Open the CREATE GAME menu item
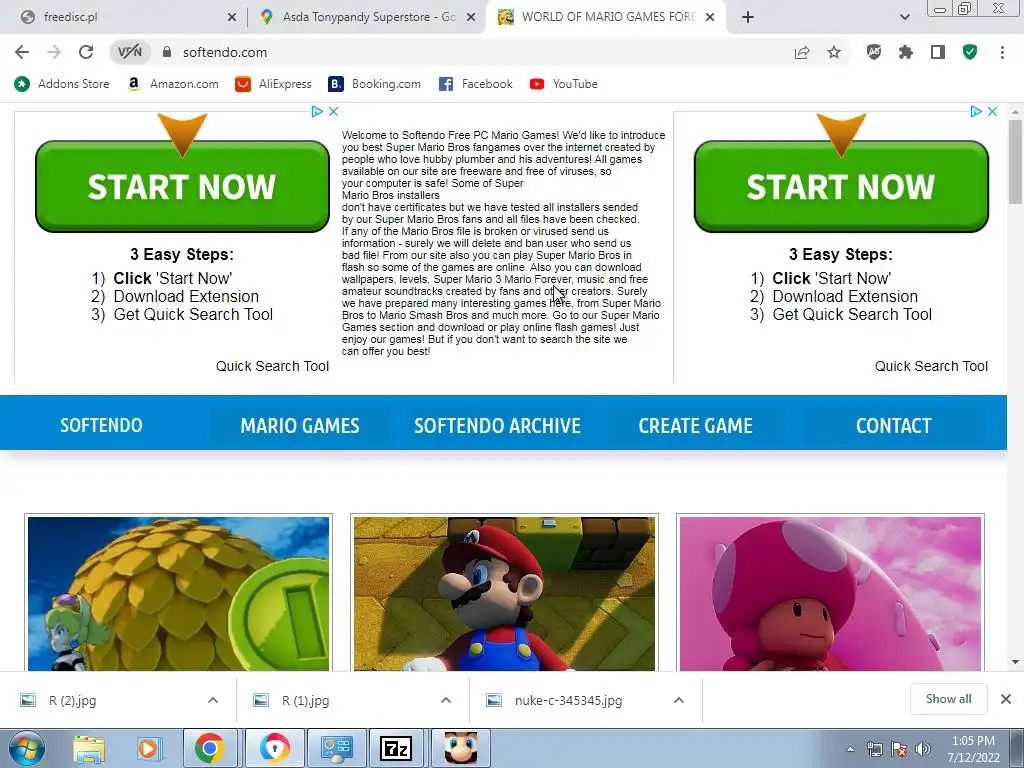The image size is (1024, 768). 696,426
